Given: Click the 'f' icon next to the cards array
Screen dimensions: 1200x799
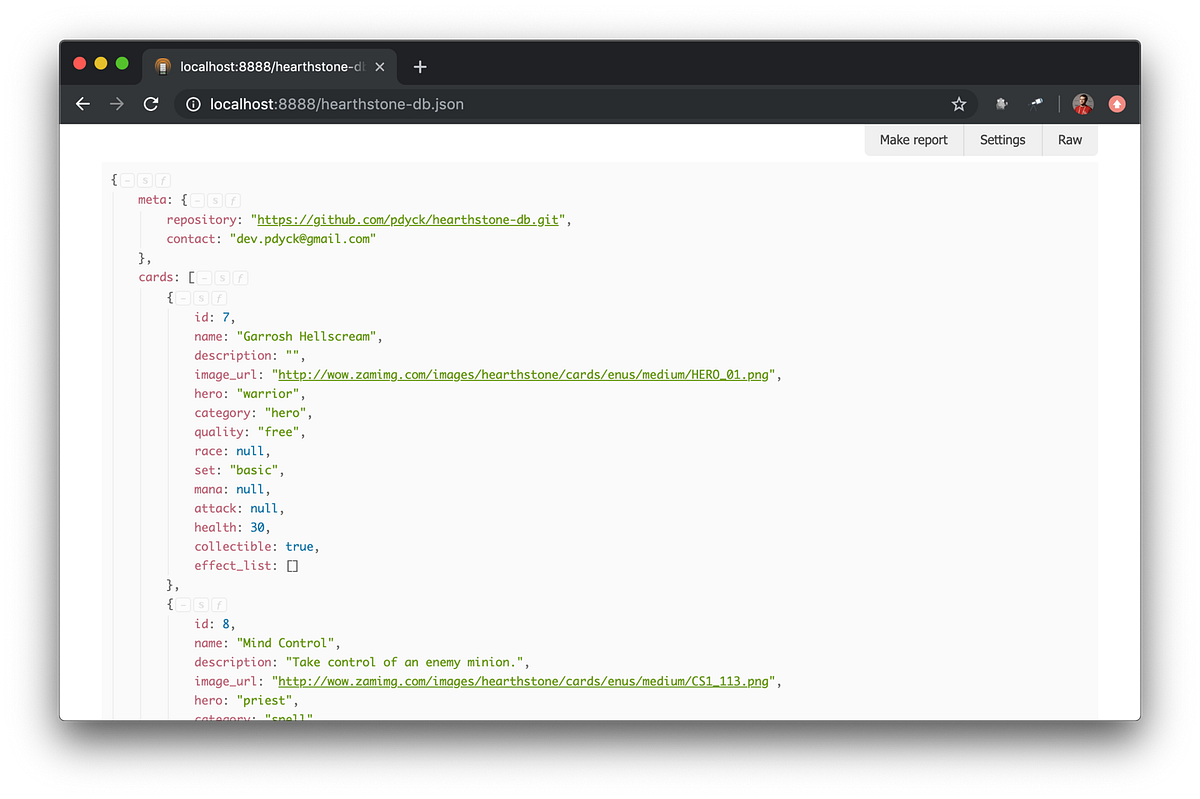Looking at the screenshot, I should 240,277.
